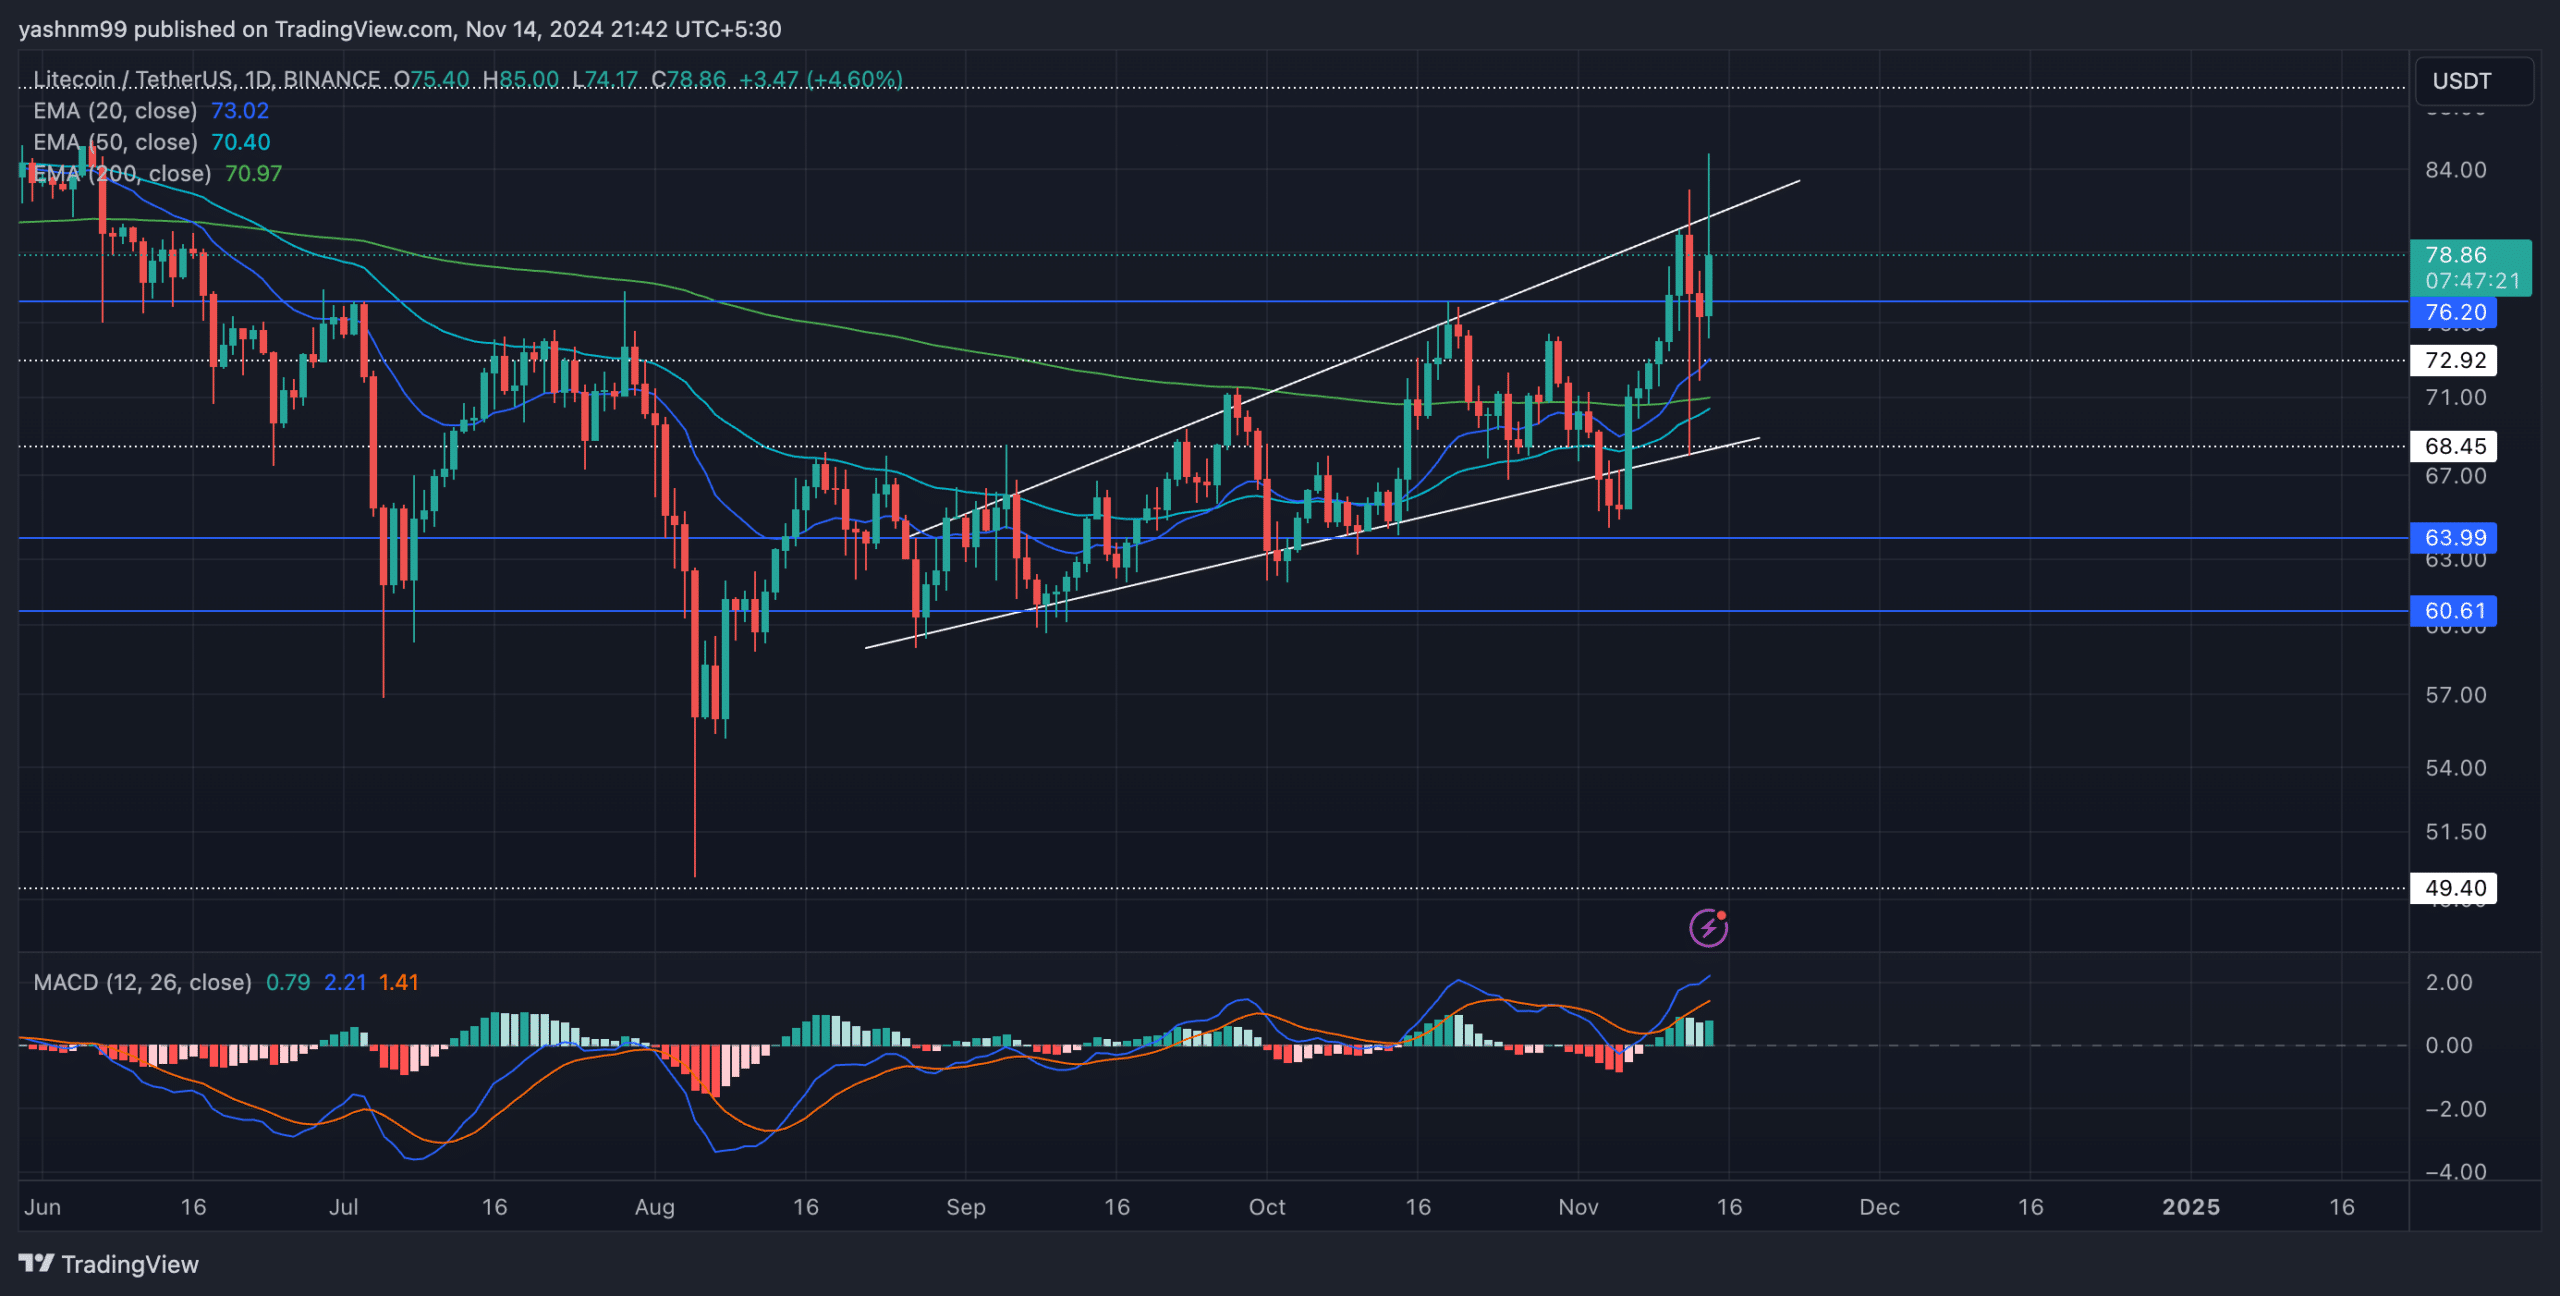The height and width of the screenshot is (1296, 2560).
Task: Select the 60.61 blue price label
Action: (2454, 611)
